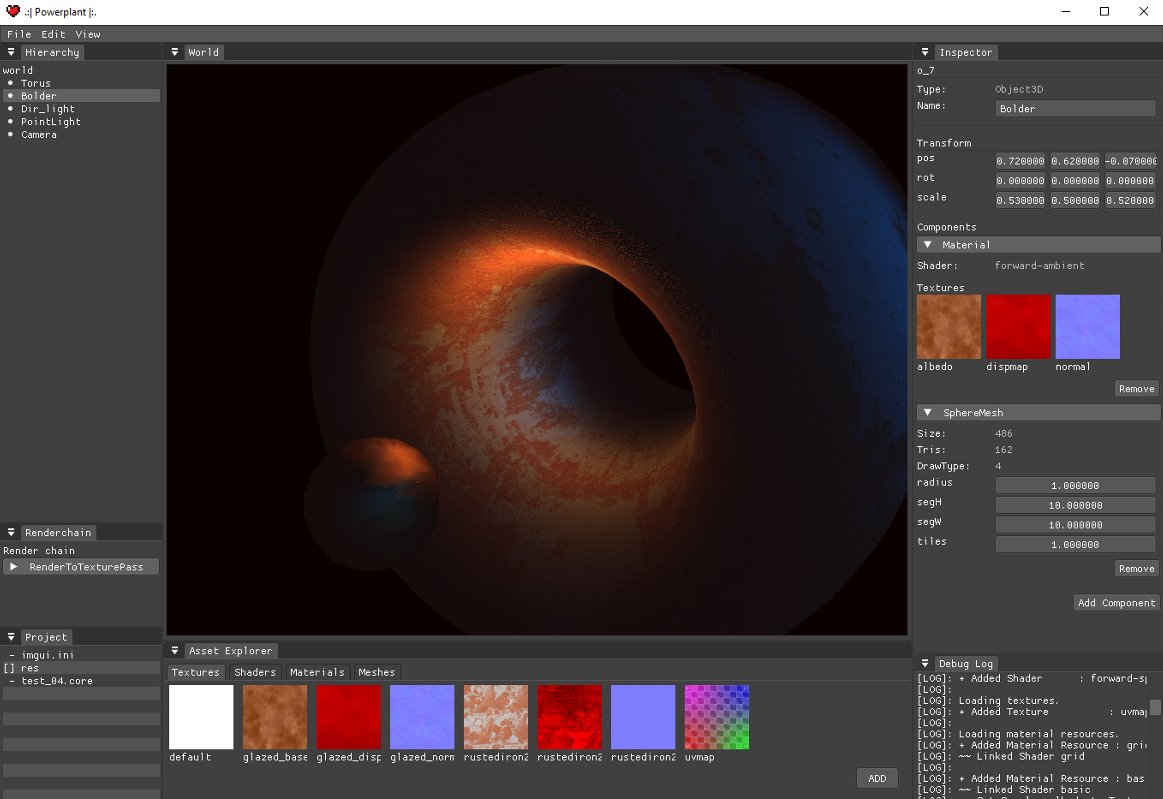
Task: Switch to the Materials tab
Action: coord(317,672)
